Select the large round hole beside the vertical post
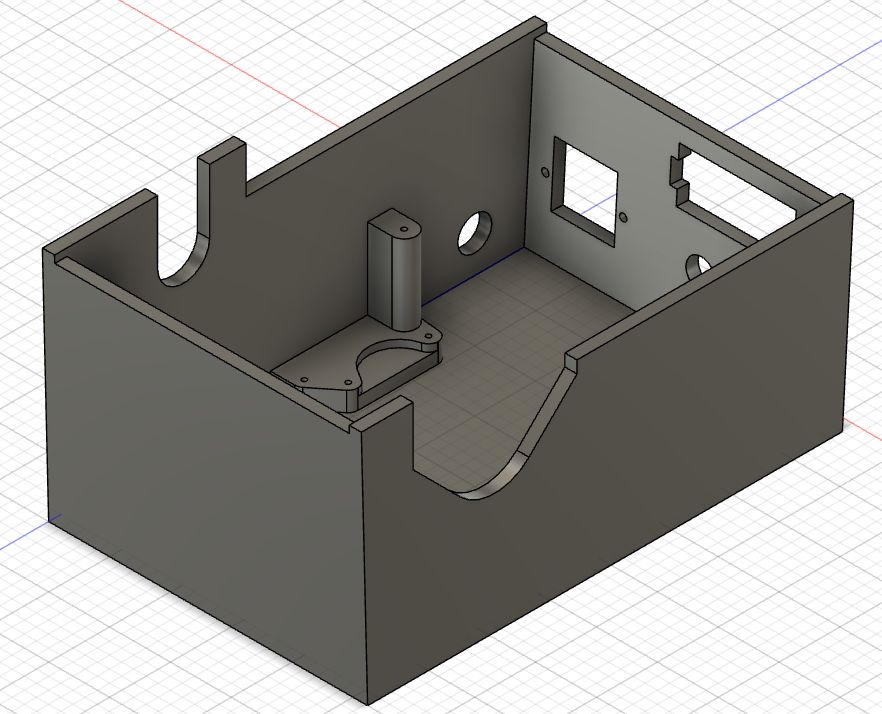 pos(475,232)
